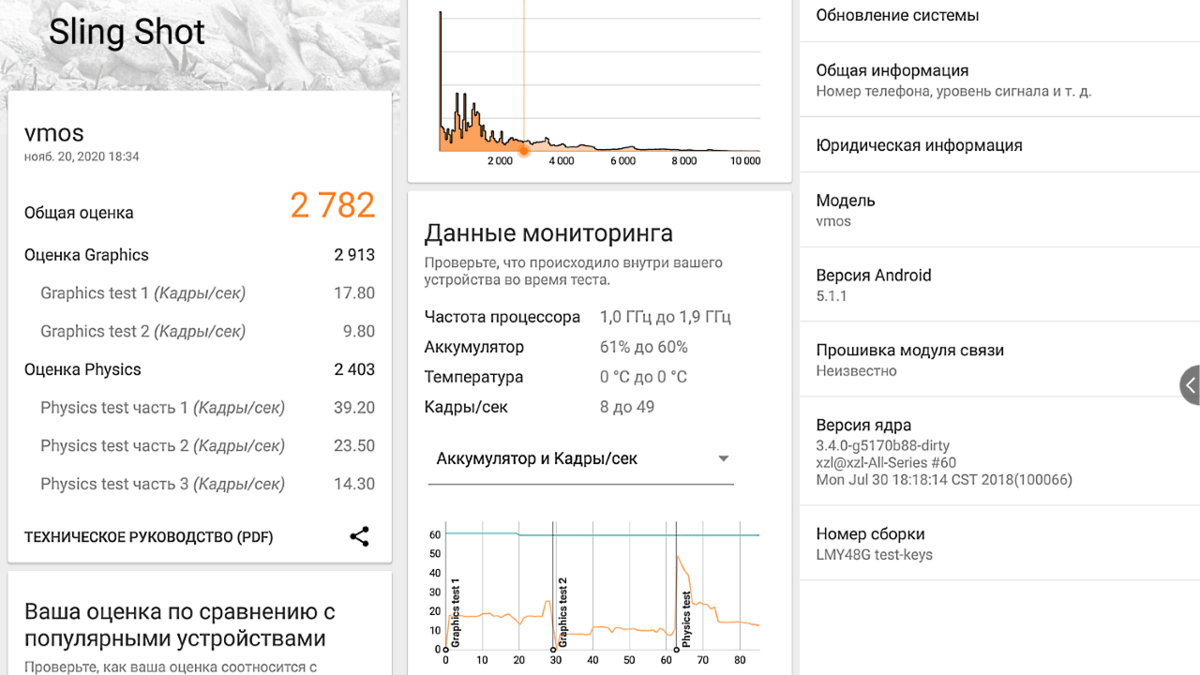
Task: Click the device comparison heading card
Action: 199,624
